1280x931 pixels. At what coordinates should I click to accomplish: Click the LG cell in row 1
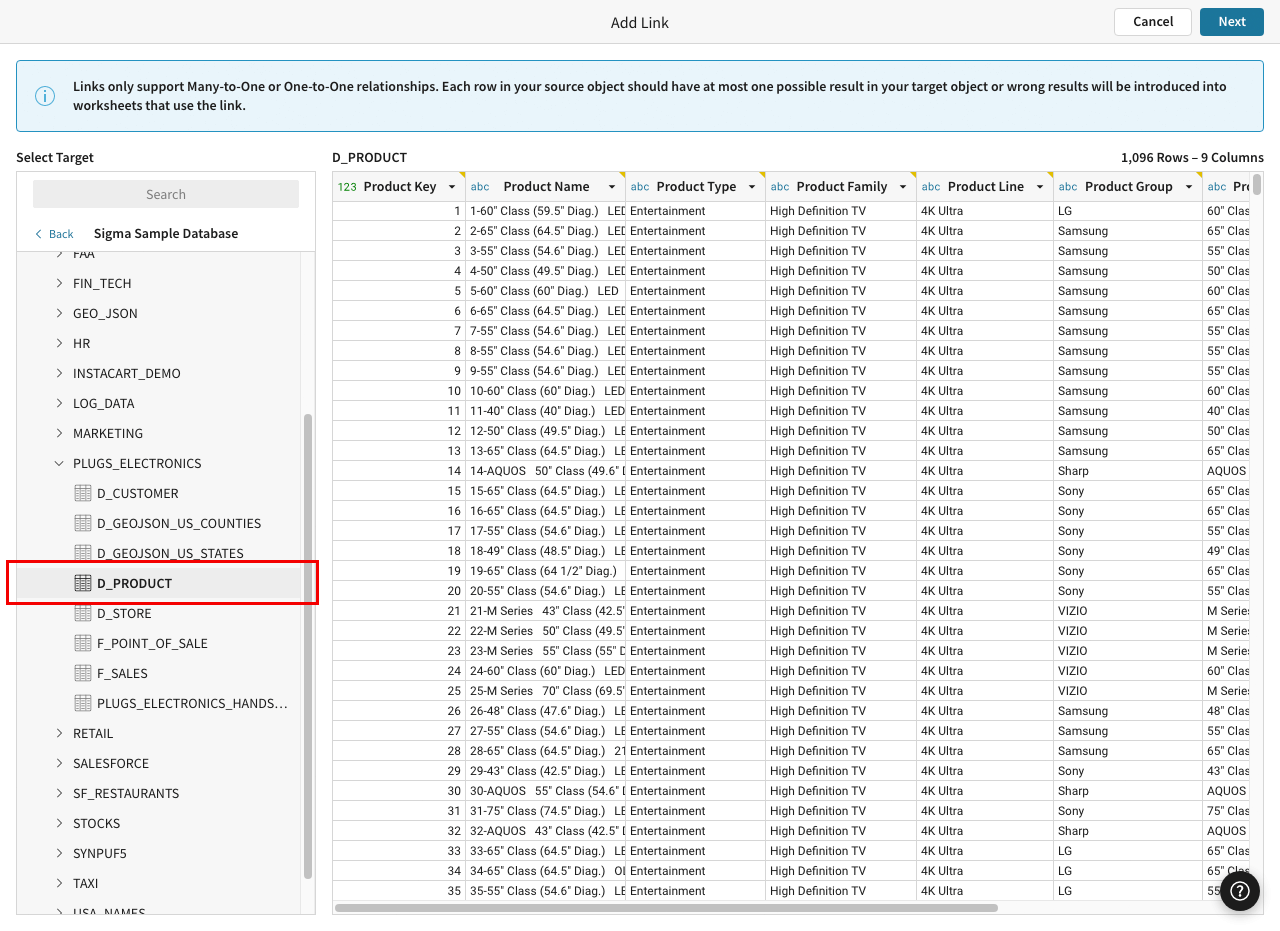[x=1128, y=211]
